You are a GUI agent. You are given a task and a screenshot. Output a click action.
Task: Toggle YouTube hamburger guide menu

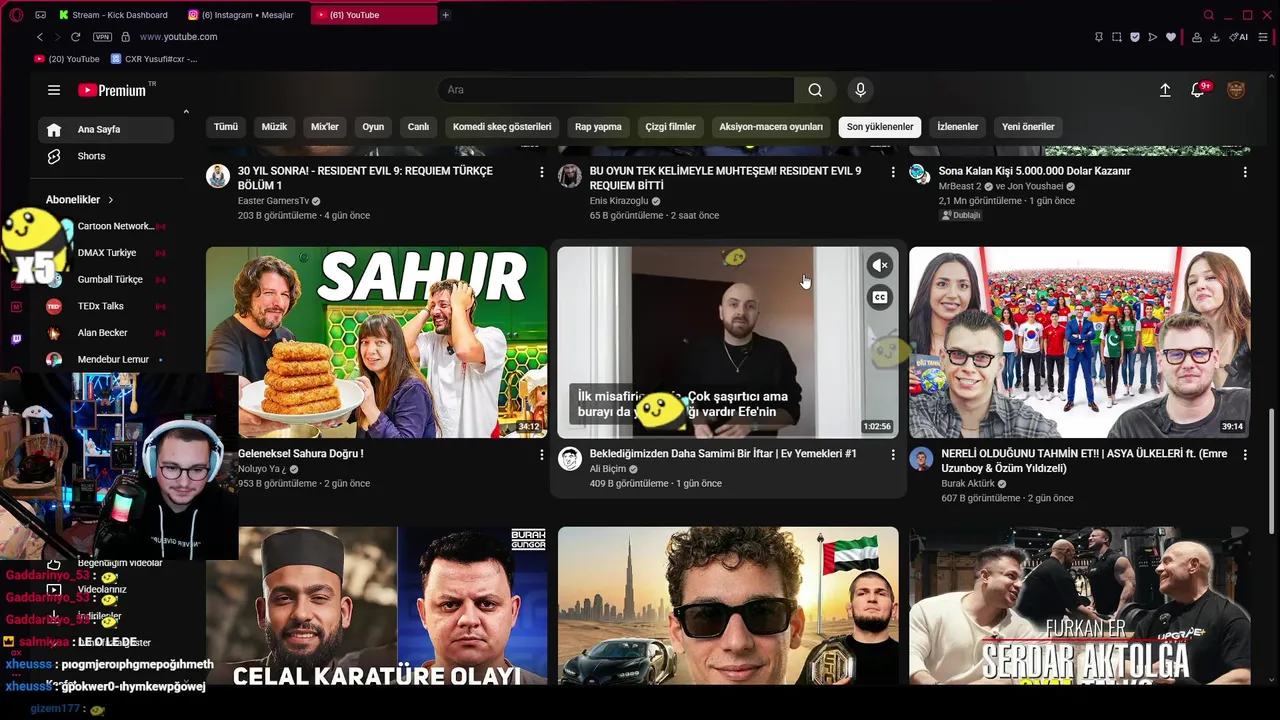tap(54, 90)
